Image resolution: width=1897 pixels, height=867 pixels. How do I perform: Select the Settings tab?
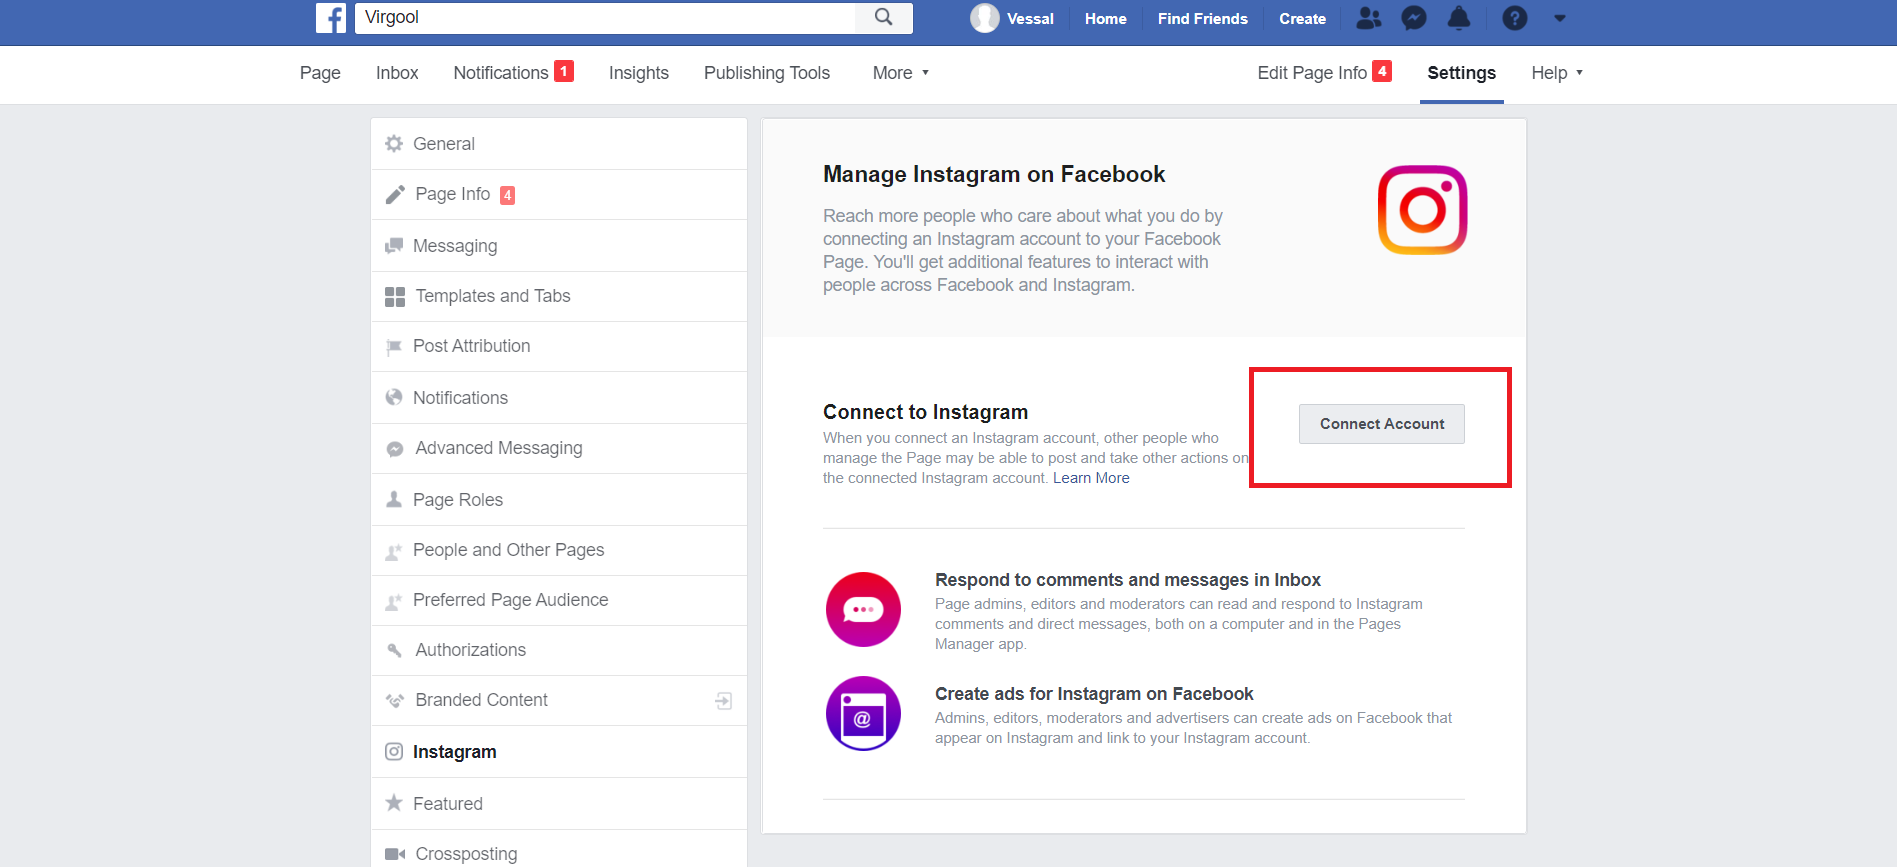click(1462, 73)
